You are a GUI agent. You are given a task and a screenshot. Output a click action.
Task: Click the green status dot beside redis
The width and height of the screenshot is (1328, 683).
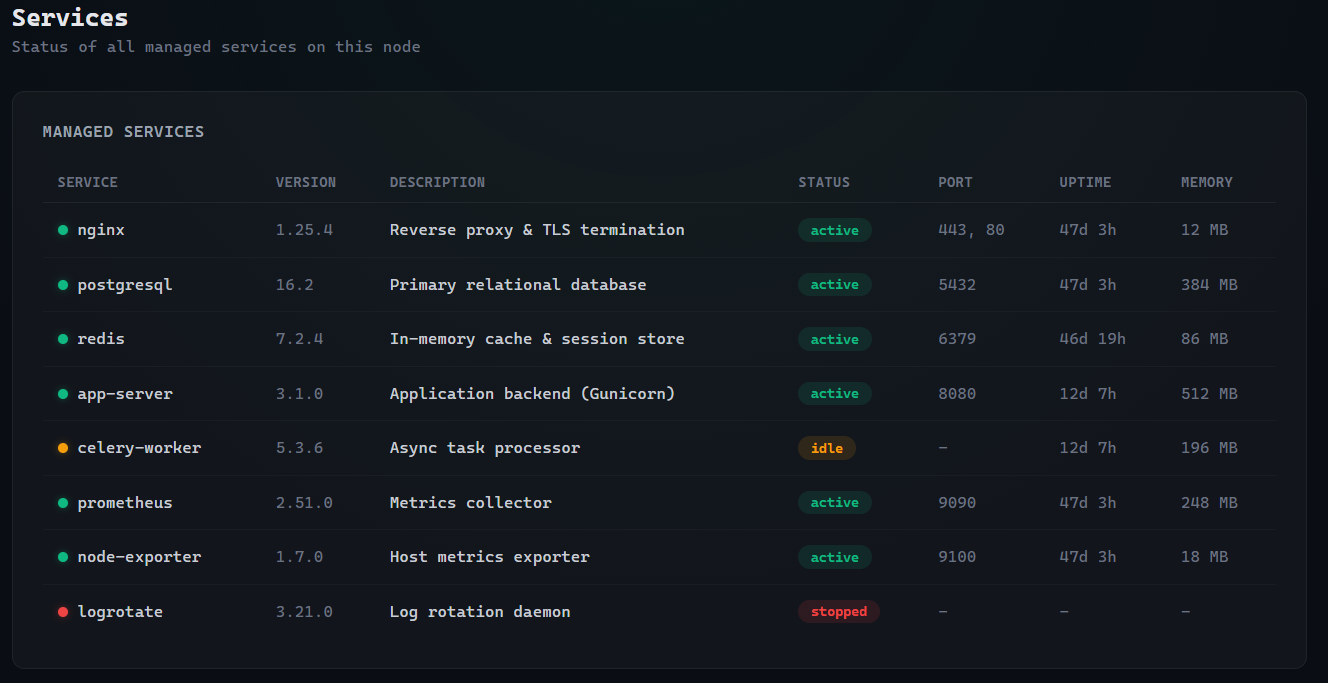click(63, 339)
